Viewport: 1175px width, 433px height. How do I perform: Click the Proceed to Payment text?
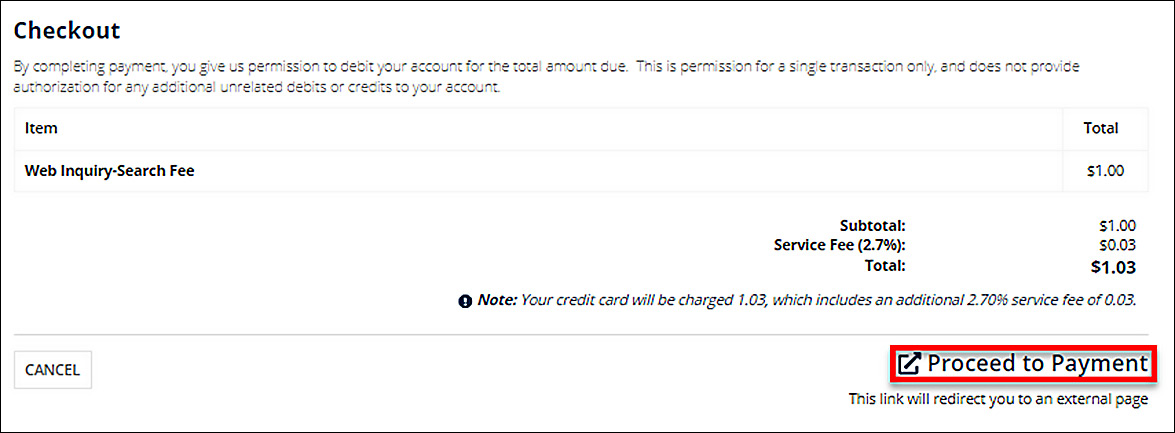pyautogui.click(x=1037, y=364)
